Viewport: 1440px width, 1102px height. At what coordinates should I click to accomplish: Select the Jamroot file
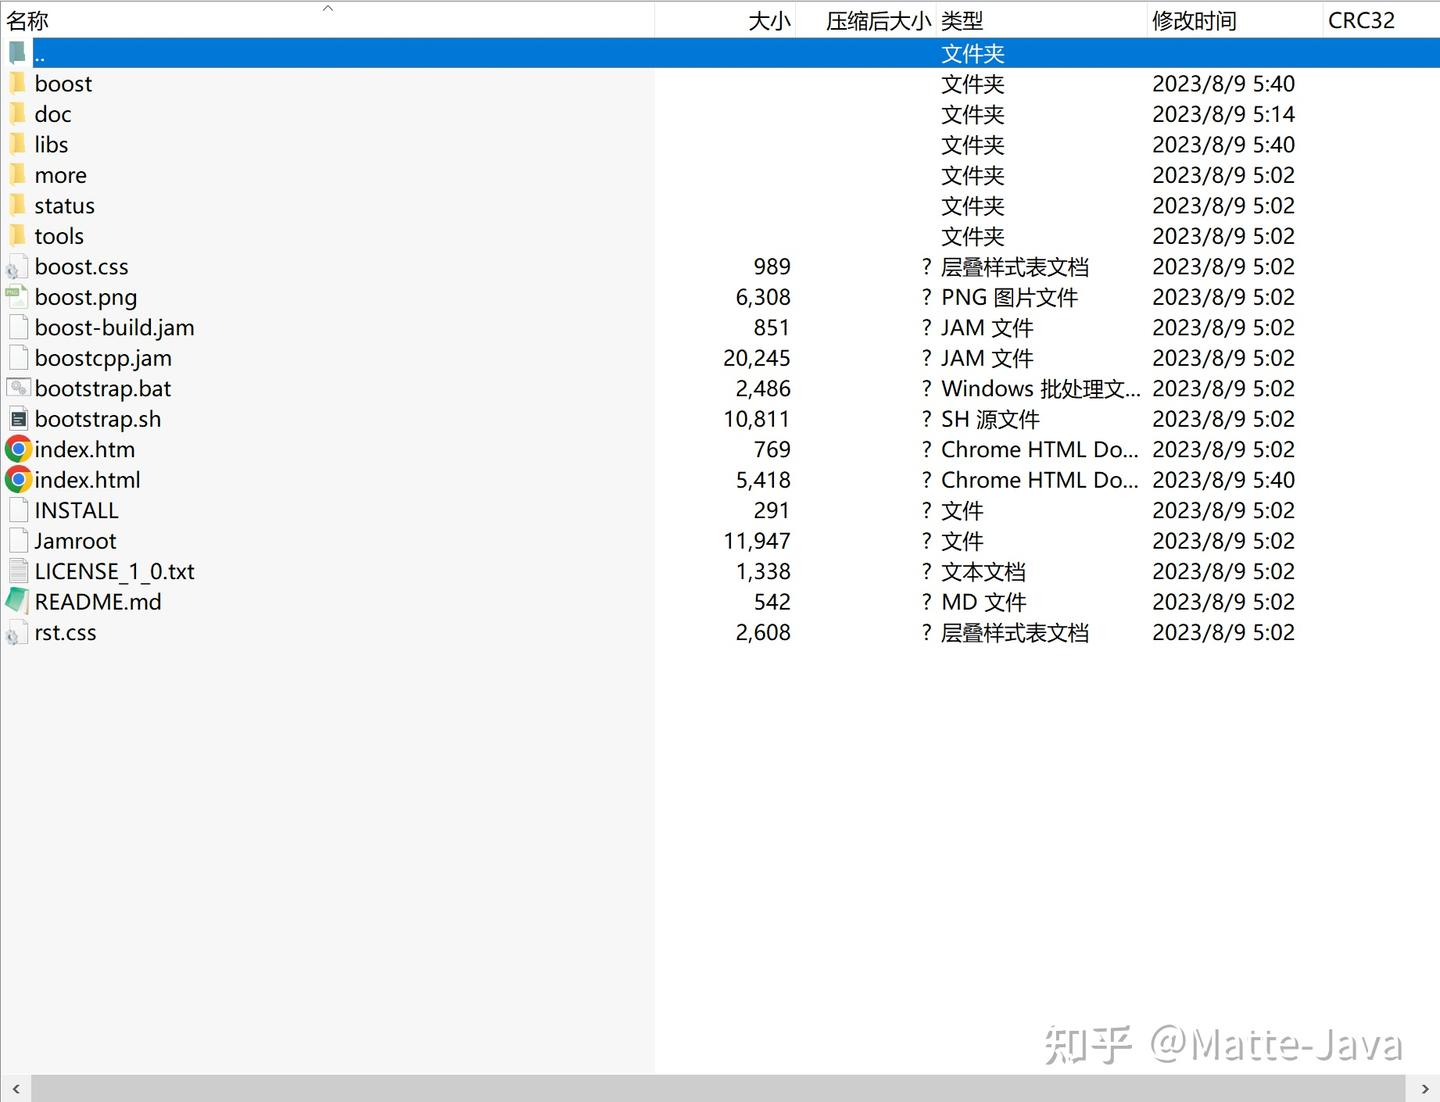[75, 540]
